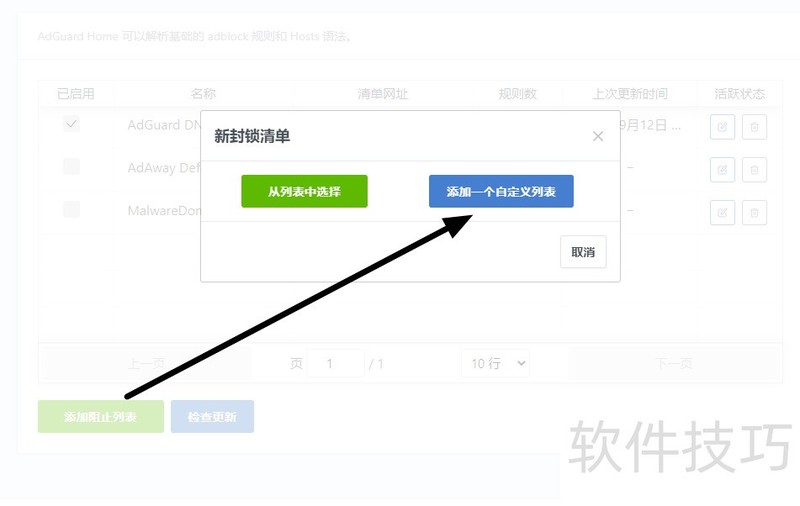800x506 pixels.
Task: Click the green 从列表中选择 button
Action: point(304,191)
